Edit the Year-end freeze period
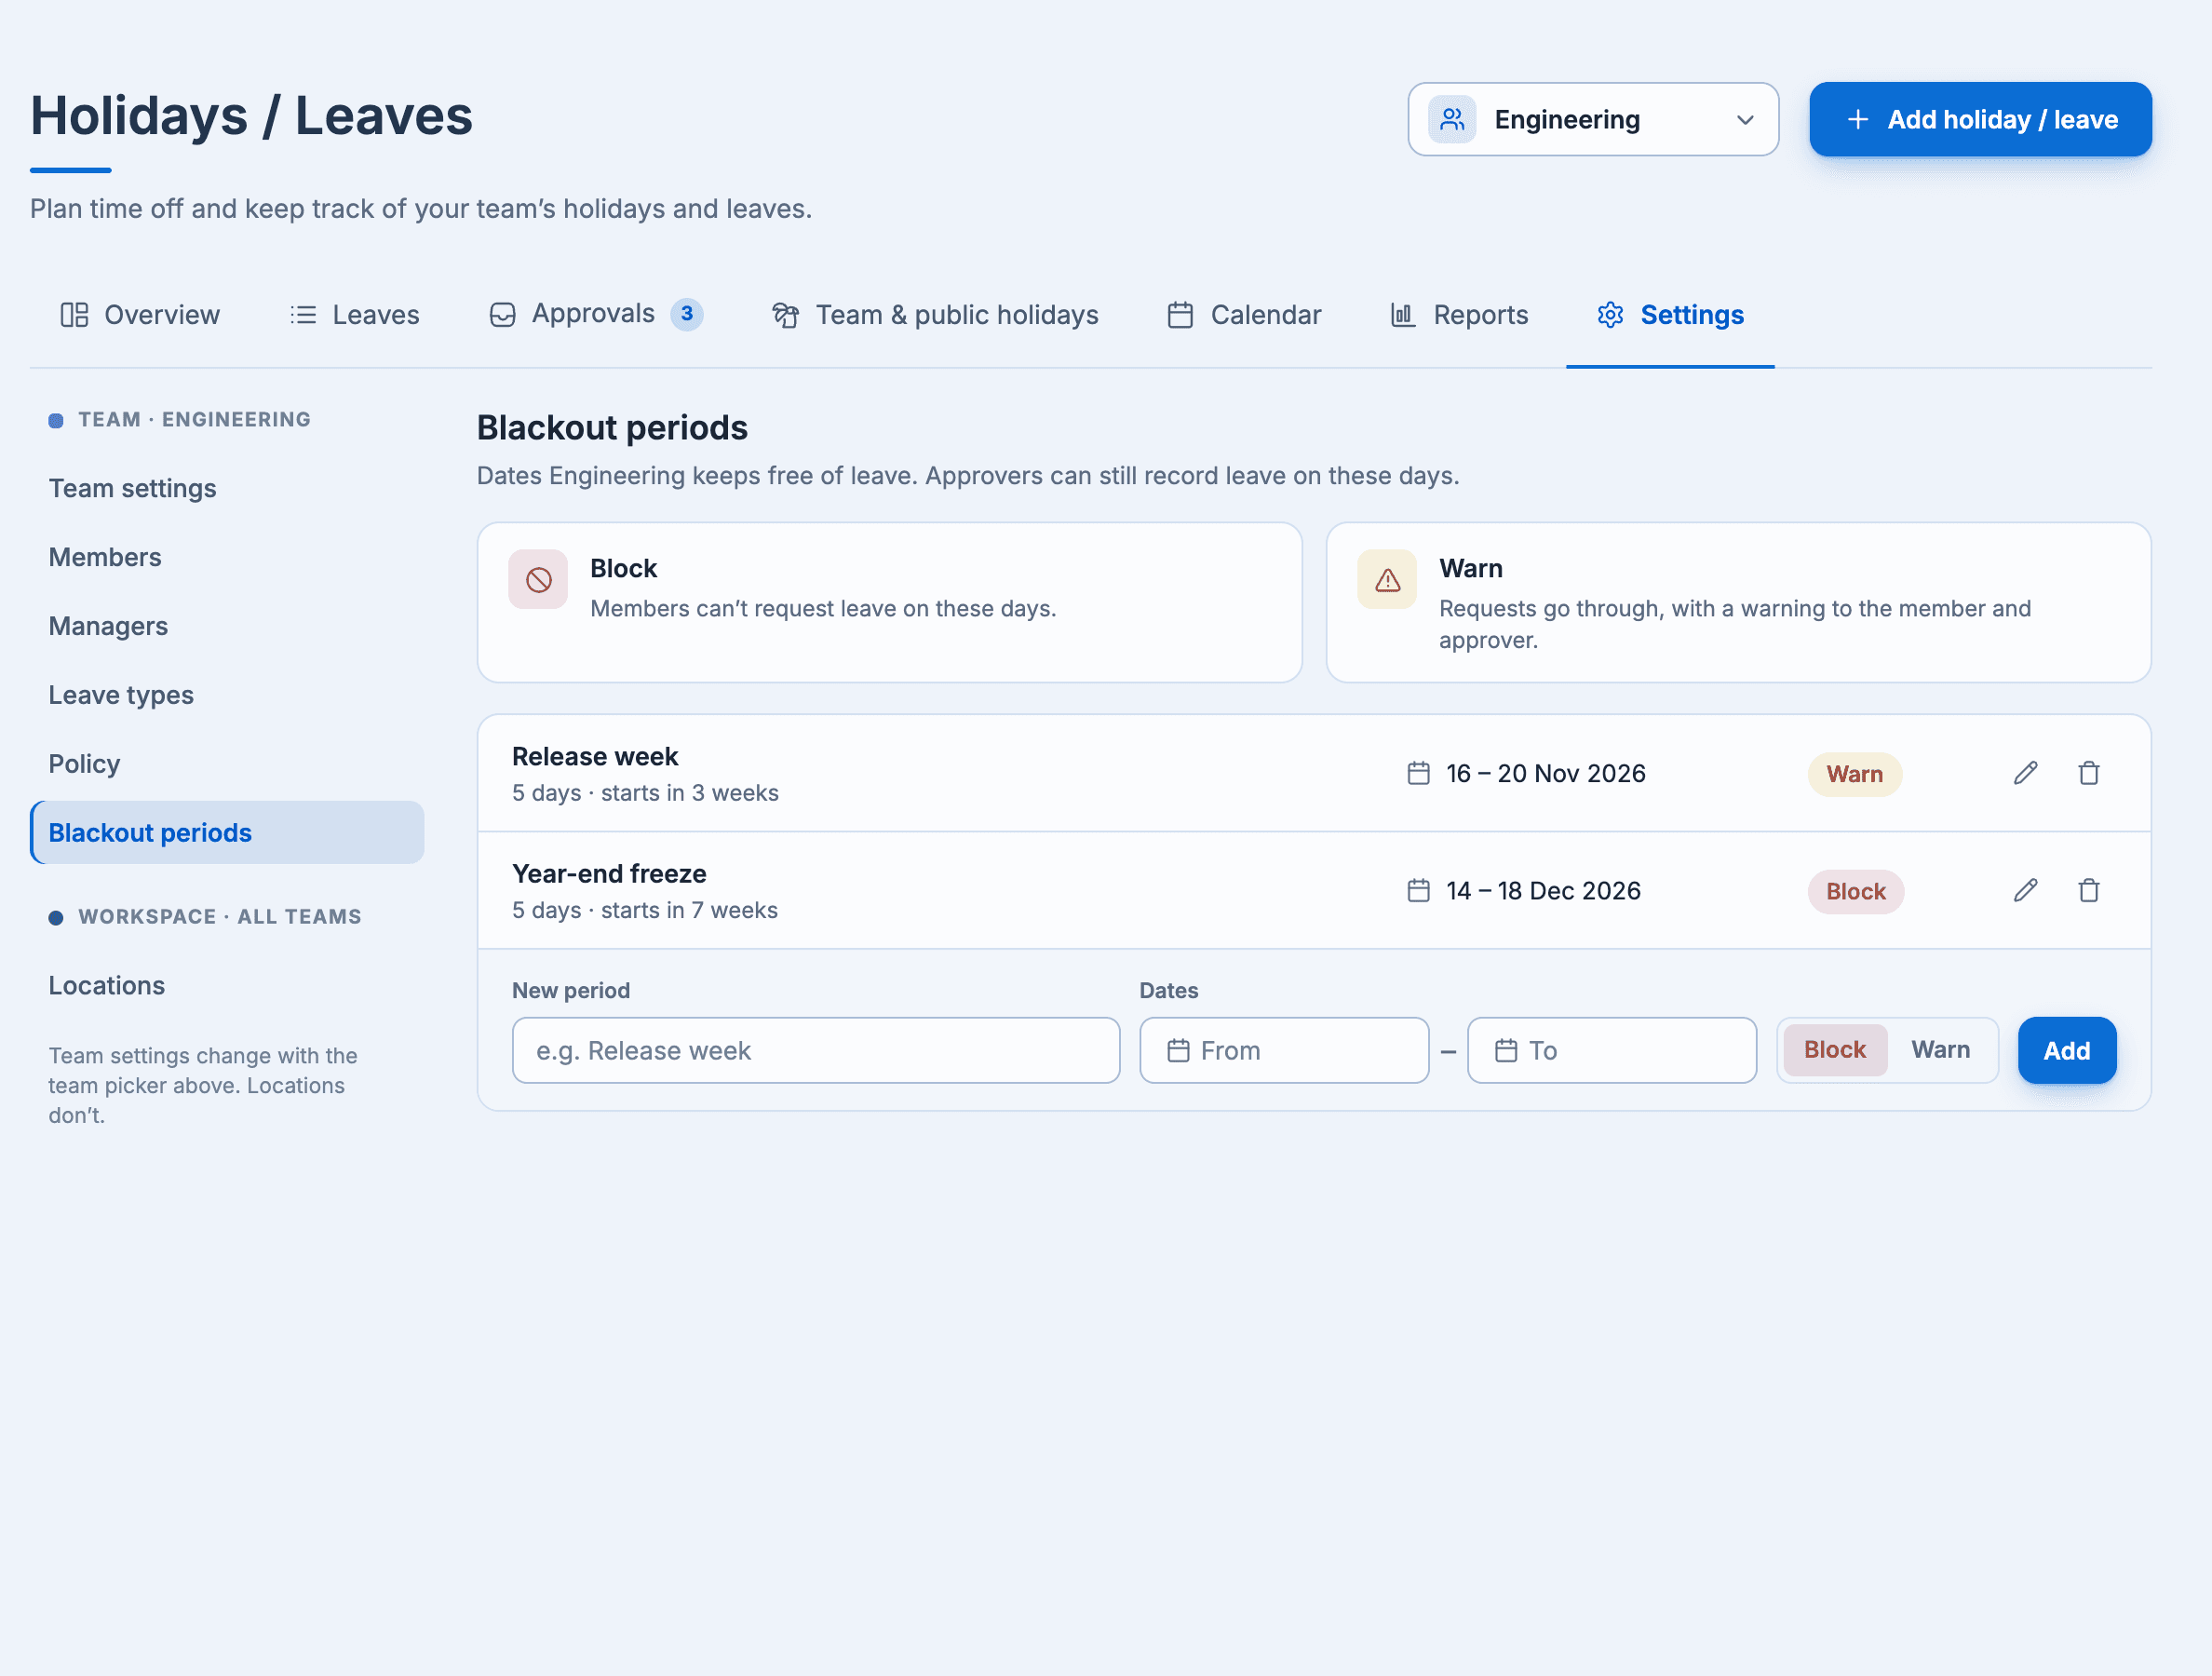This screenshot has width=2212, height=1676. [x=2025, y=890]
